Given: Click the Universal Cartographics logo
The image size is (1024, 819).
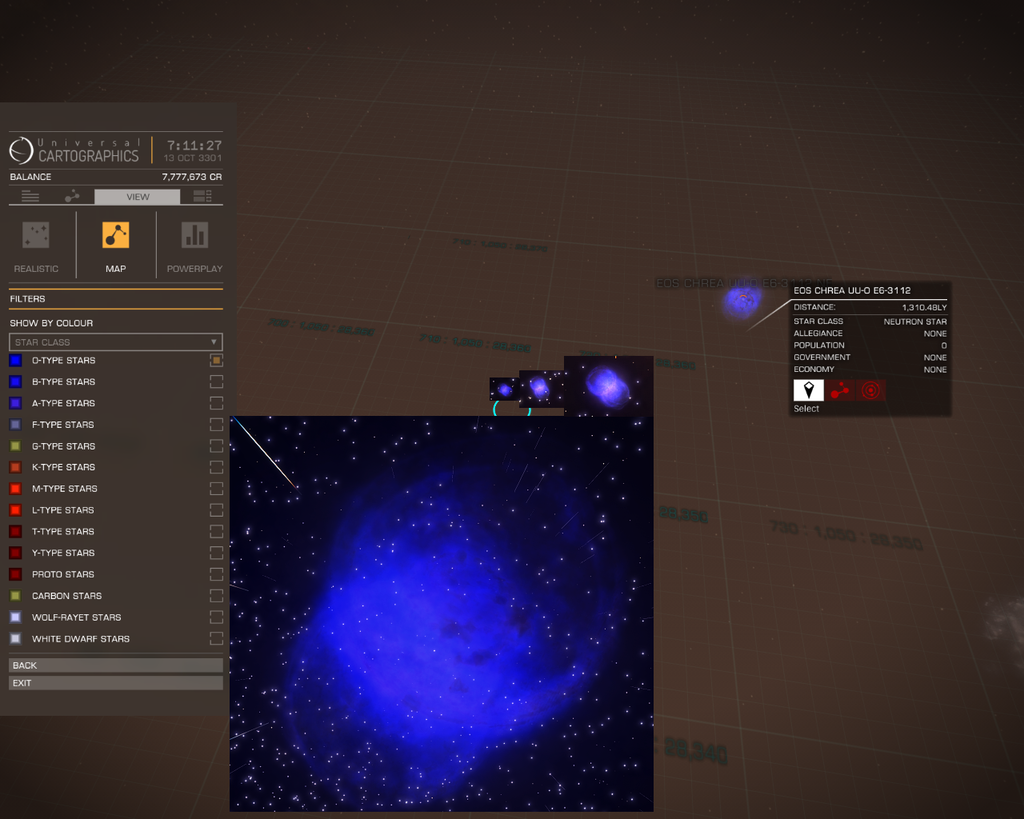Looking at the screenshot, I should tap(74, 150).
